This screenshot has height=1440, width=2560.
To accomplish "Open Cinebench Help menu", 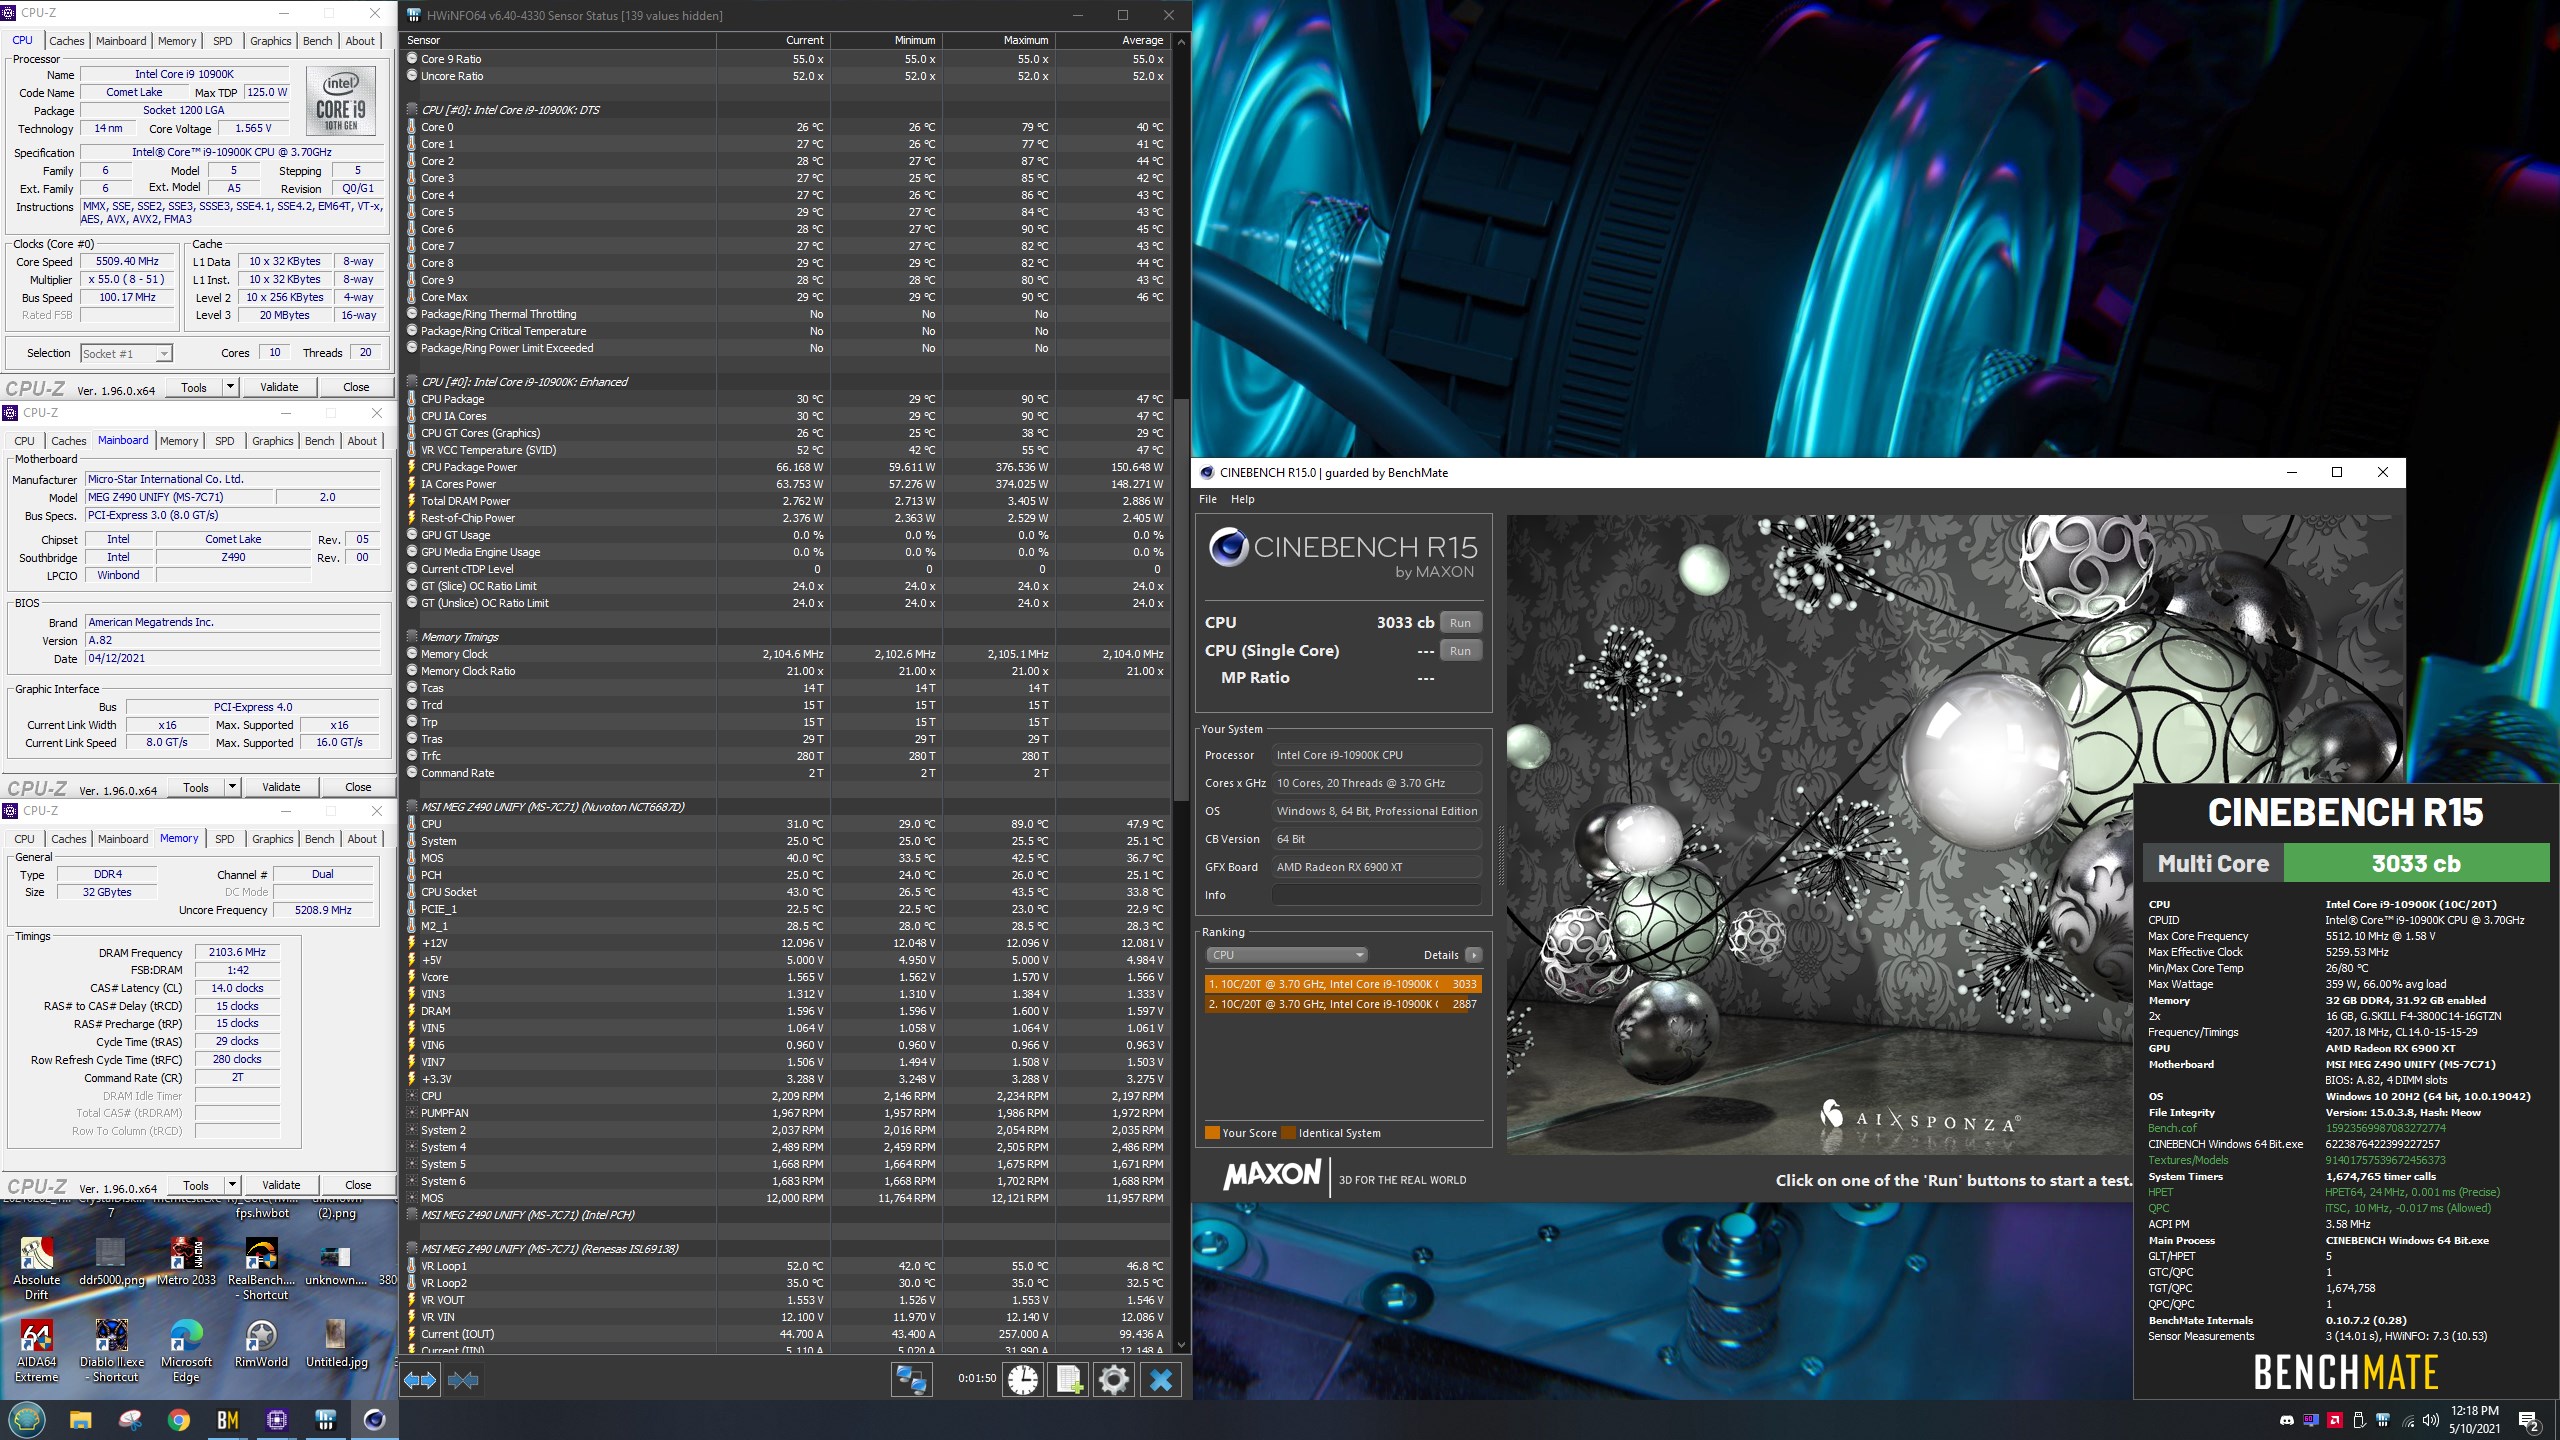I will (x=1242, y=499).
